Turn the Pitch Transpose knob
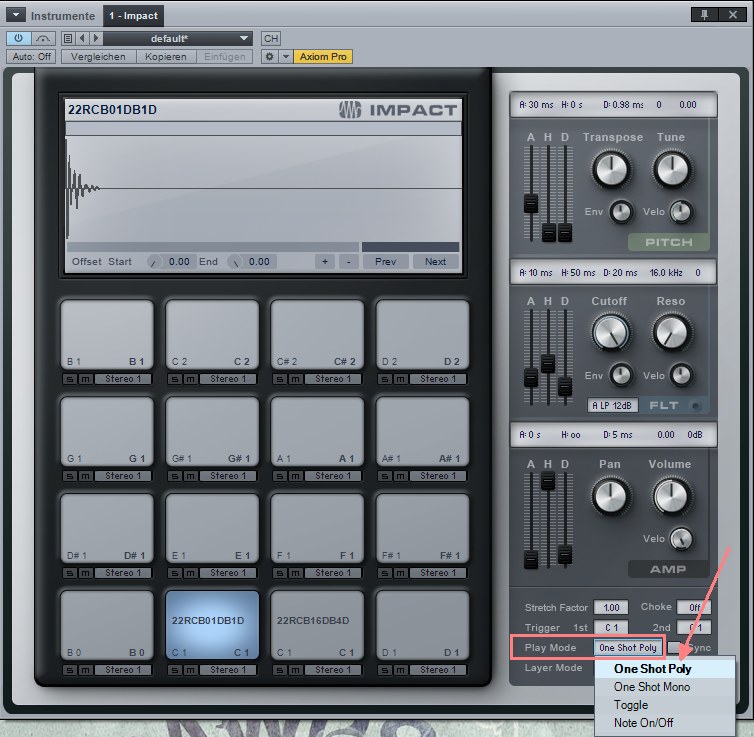 tap(611, 169)
